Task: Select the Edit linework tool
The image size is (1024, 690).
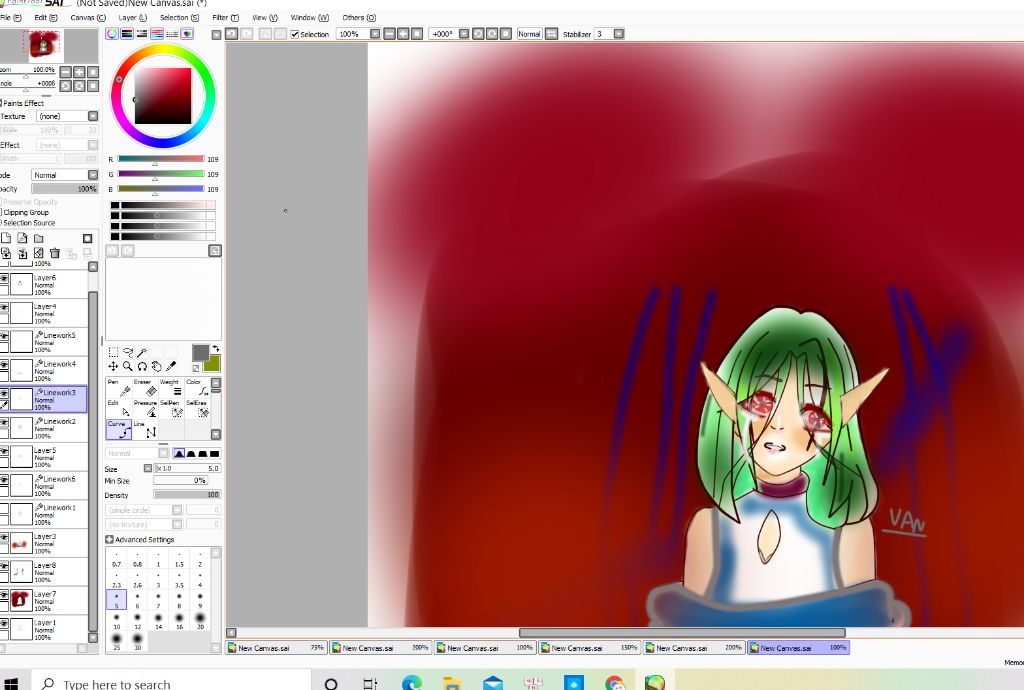Action: (x=118, y=408)
